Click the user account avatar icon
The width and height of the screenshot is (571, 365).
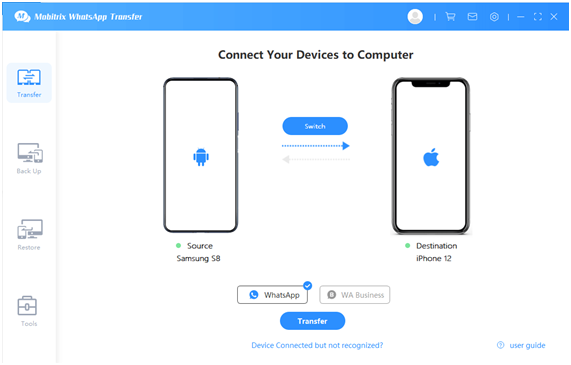tap(415, 16)
